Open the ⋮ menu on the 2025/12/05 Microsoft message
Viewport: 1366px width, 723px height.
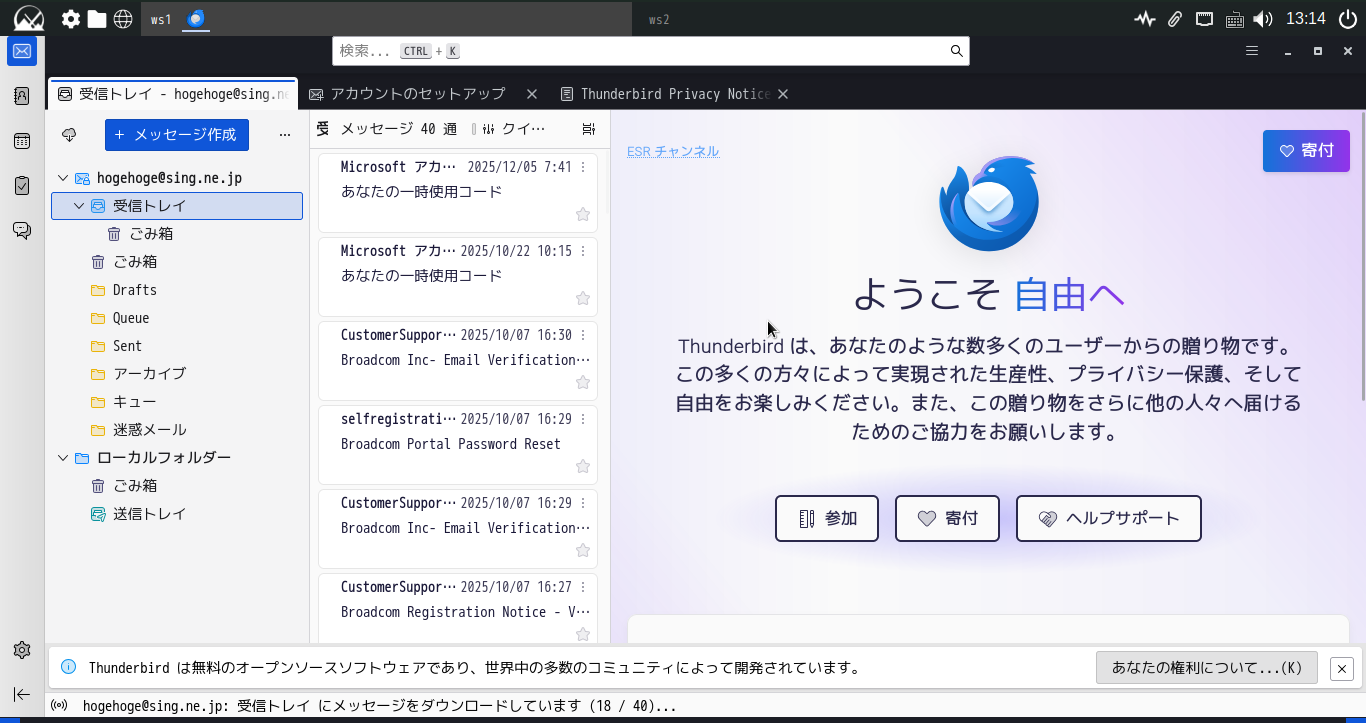583,167
